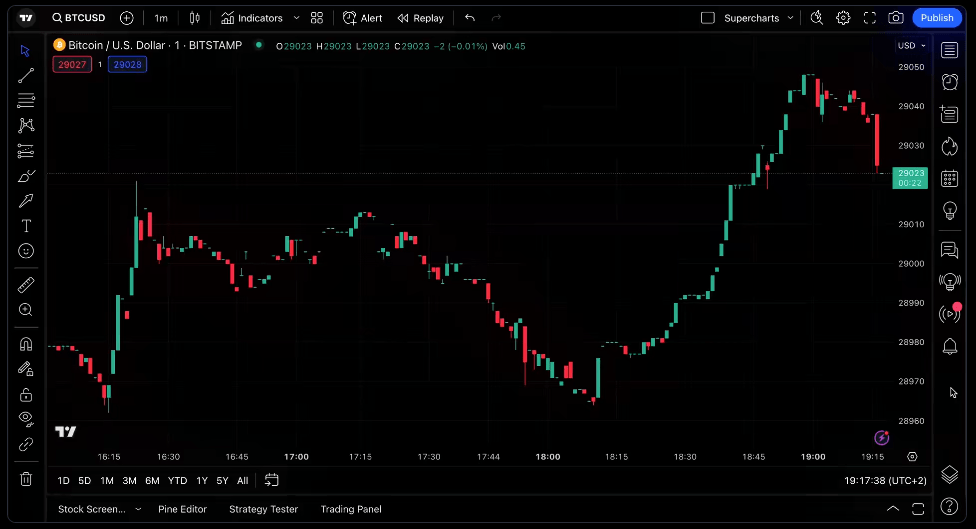Set range to All
The height and width of the screenshot is (529, 976).
[243, 480]
